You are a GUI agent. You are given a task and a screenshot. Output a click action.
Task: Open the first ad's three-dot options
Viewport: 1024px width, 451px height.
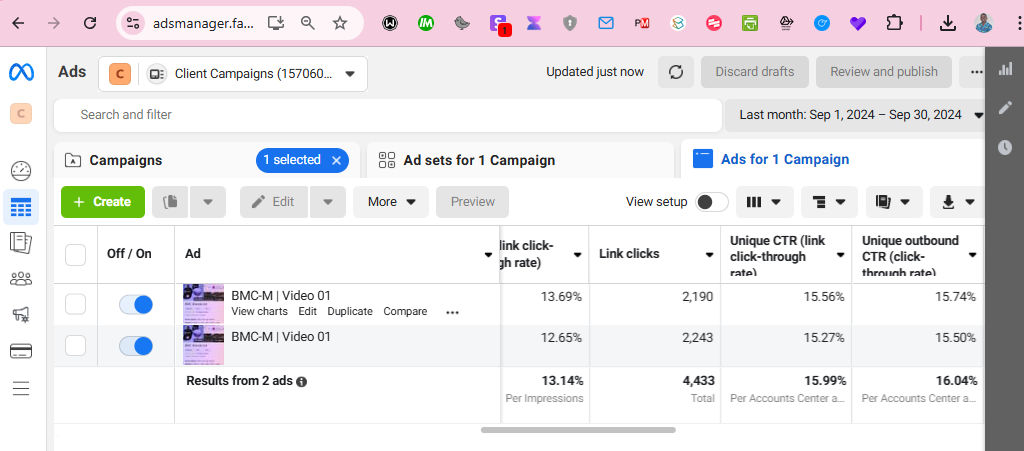(x=453, y=313)
